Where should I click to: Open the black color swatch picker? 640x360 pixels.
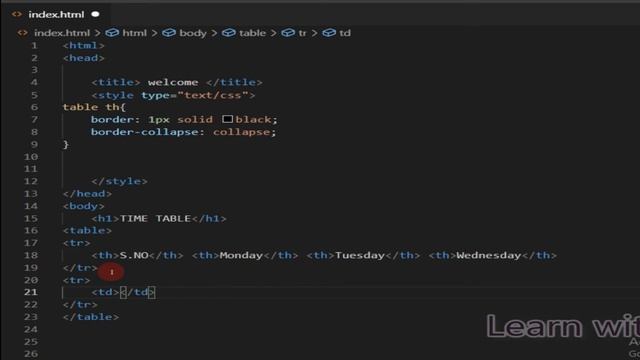click(x=227, y=119)
